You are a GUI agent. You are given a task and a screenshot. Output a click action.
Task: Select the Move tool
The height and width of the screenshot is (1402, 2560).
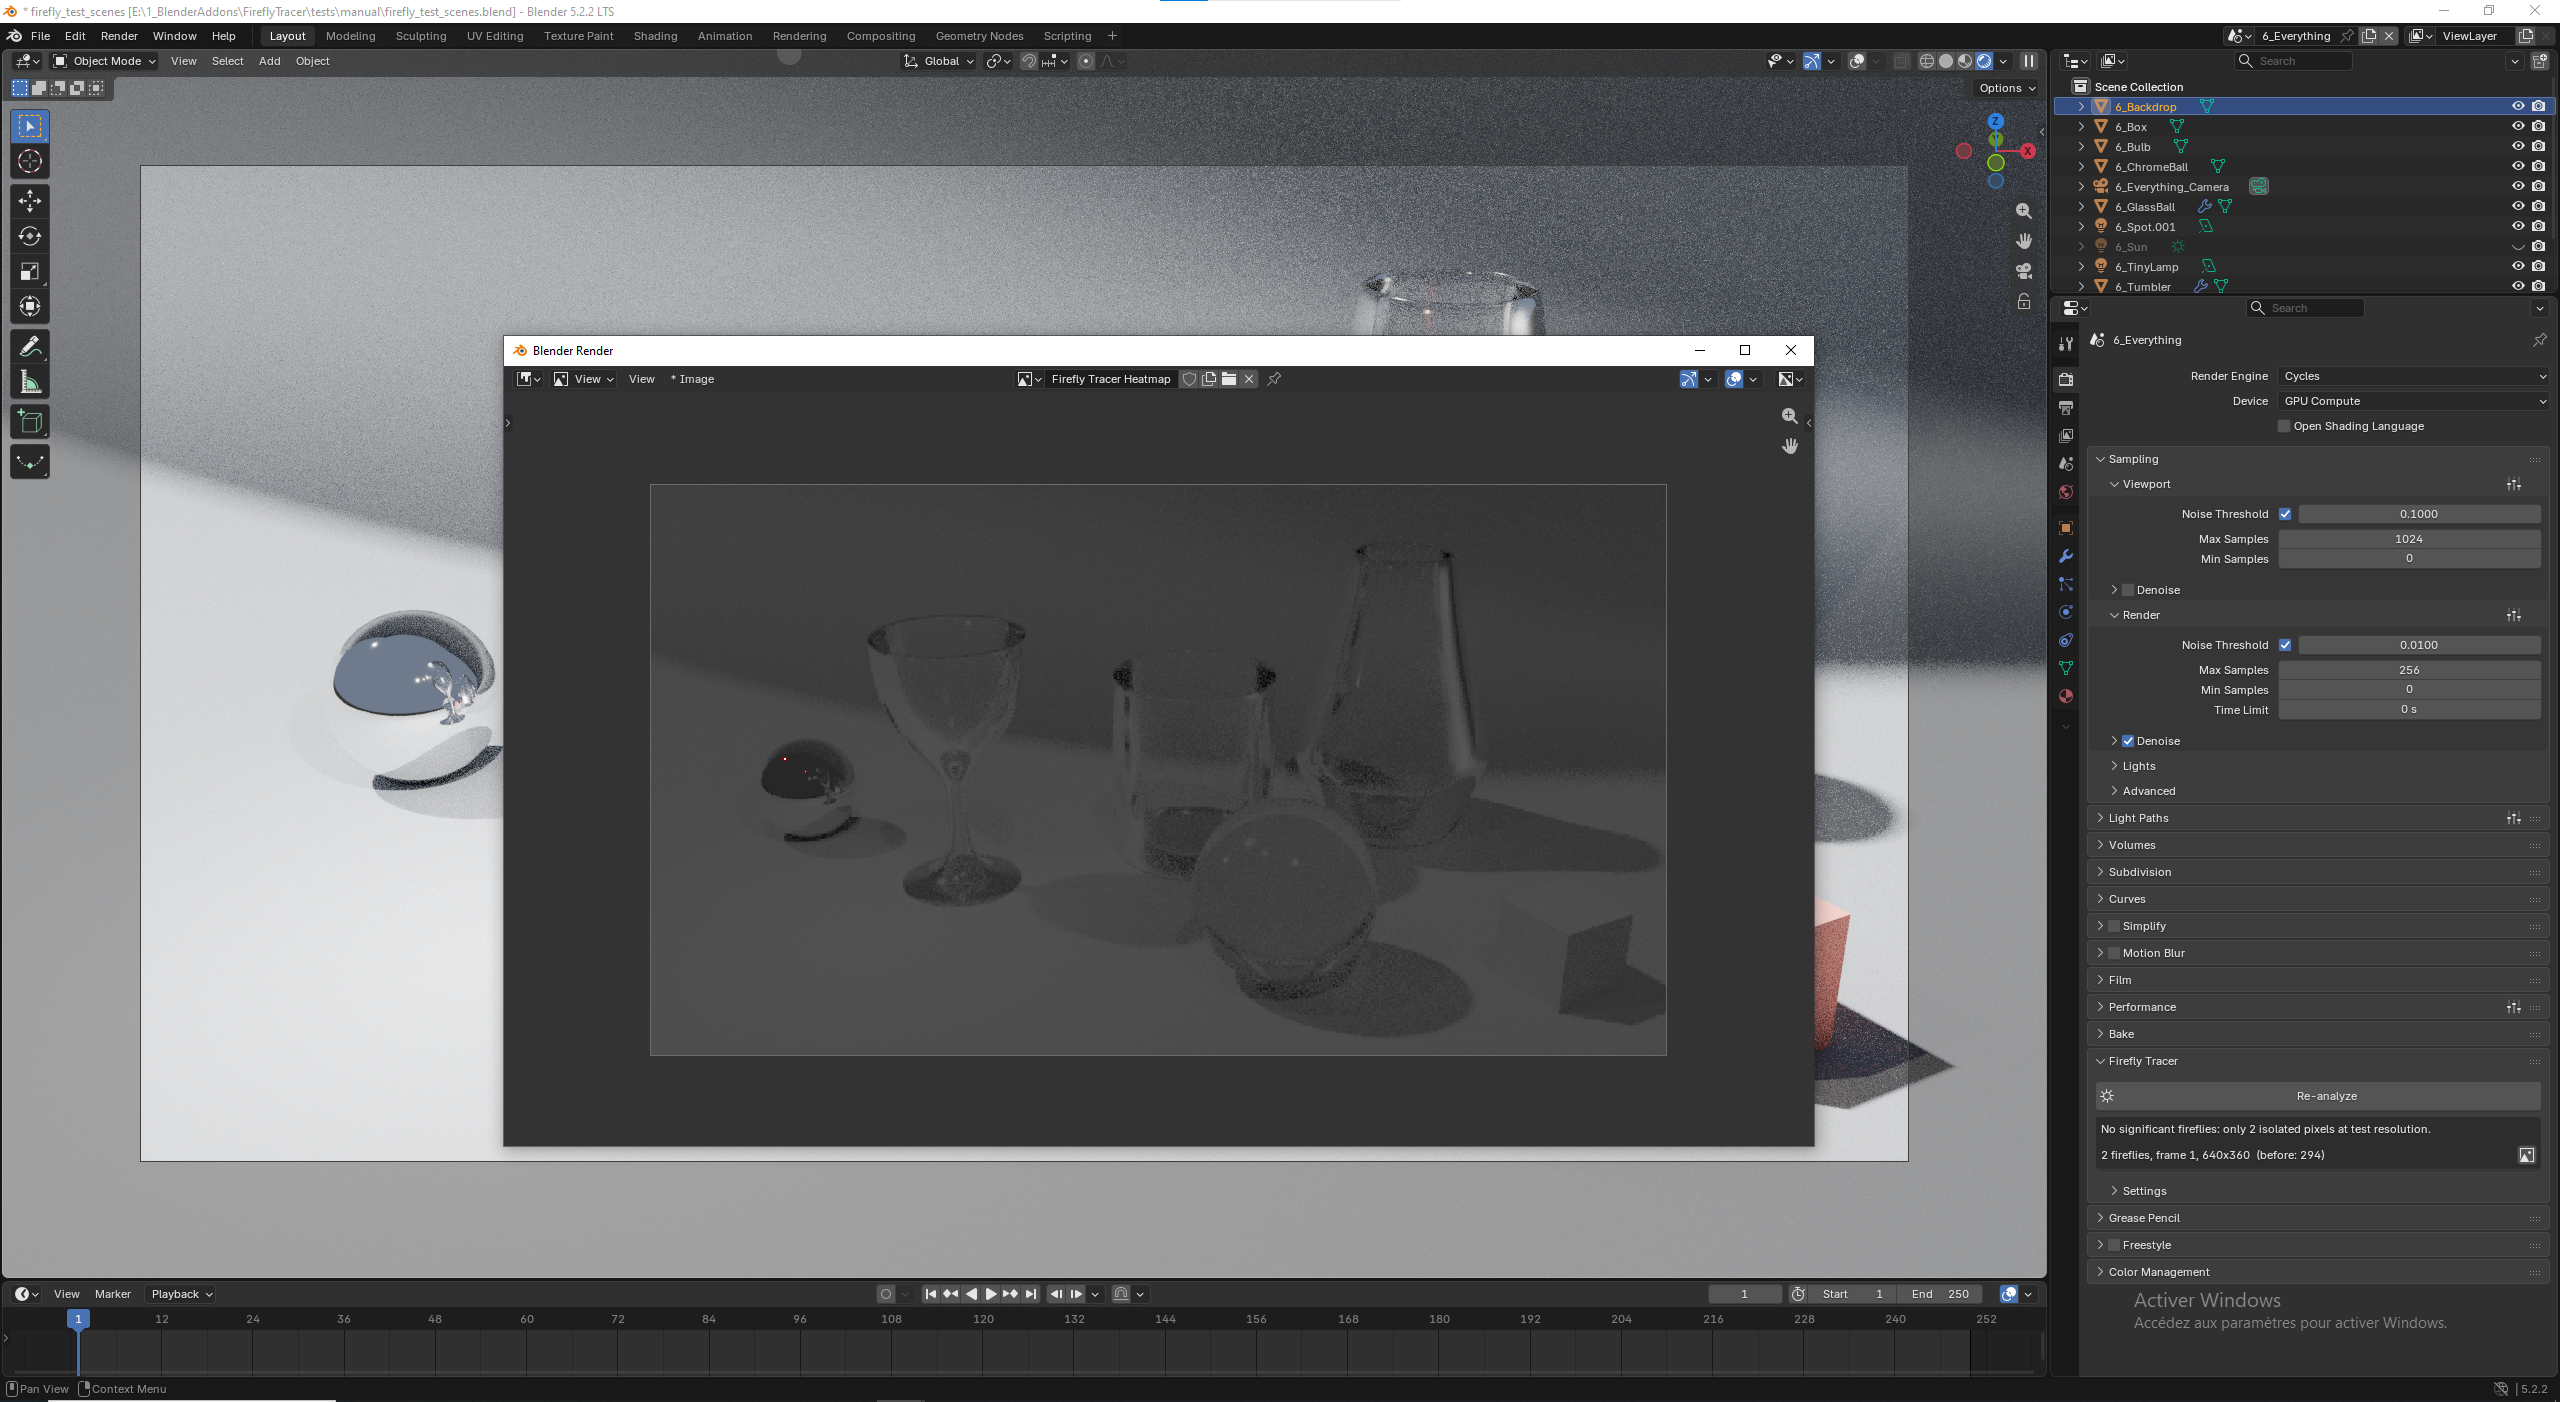[30, 201]
